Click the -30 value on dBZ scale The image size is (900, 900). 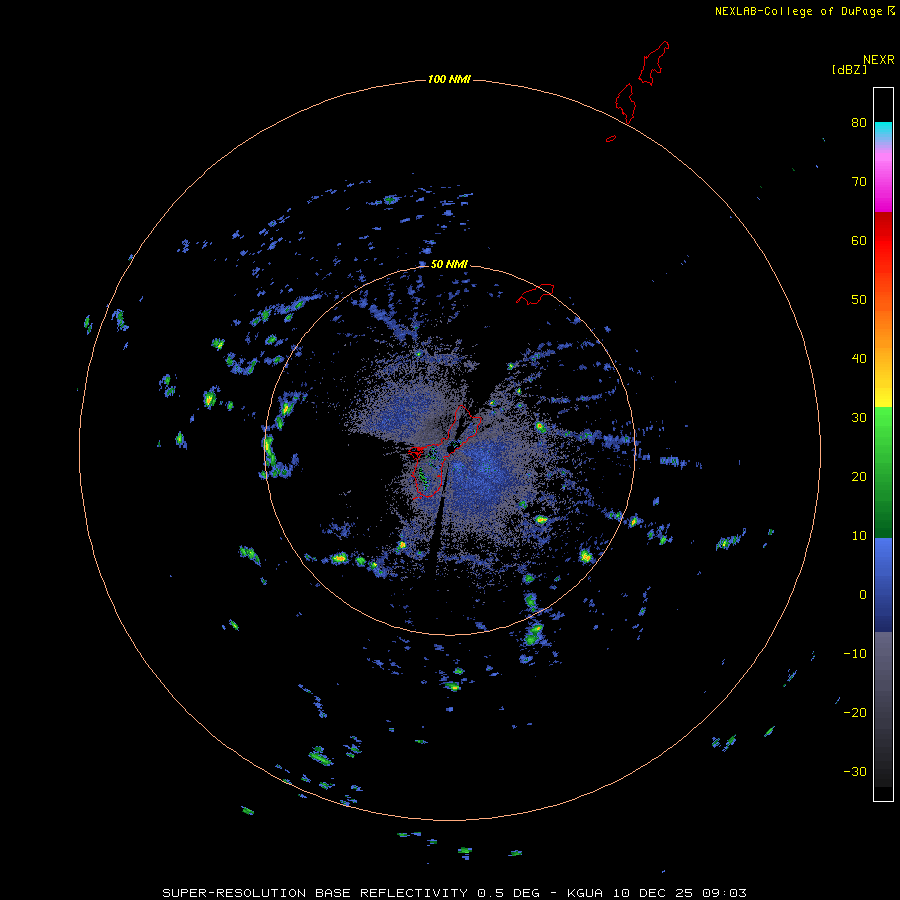pos(855,772)
